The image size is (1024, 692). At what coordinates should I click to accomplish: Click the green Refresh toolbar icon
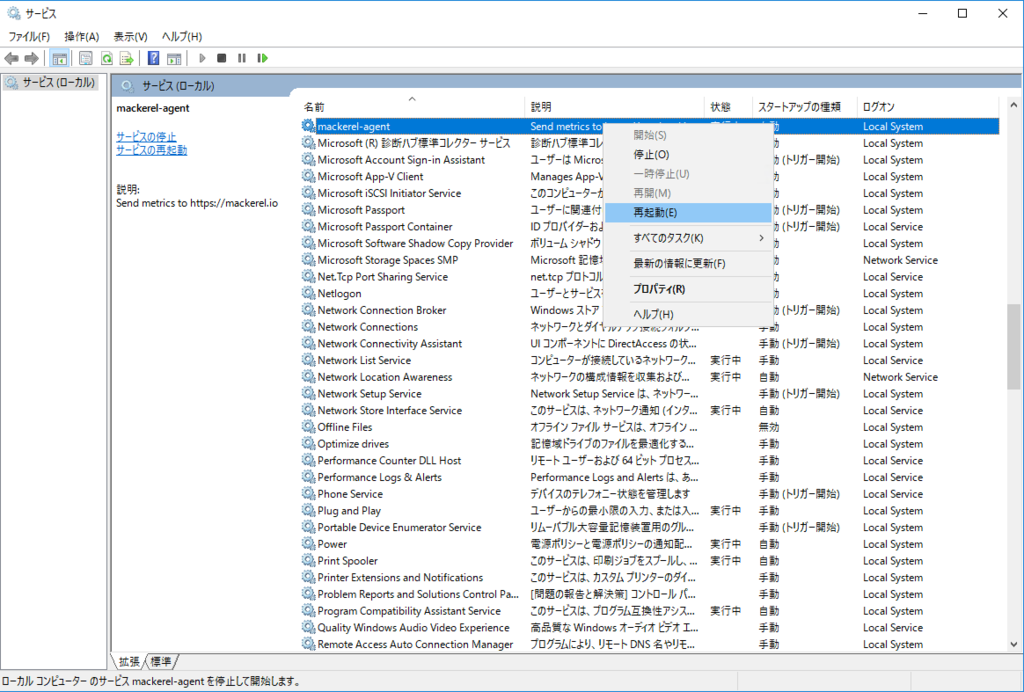point(106,59)
